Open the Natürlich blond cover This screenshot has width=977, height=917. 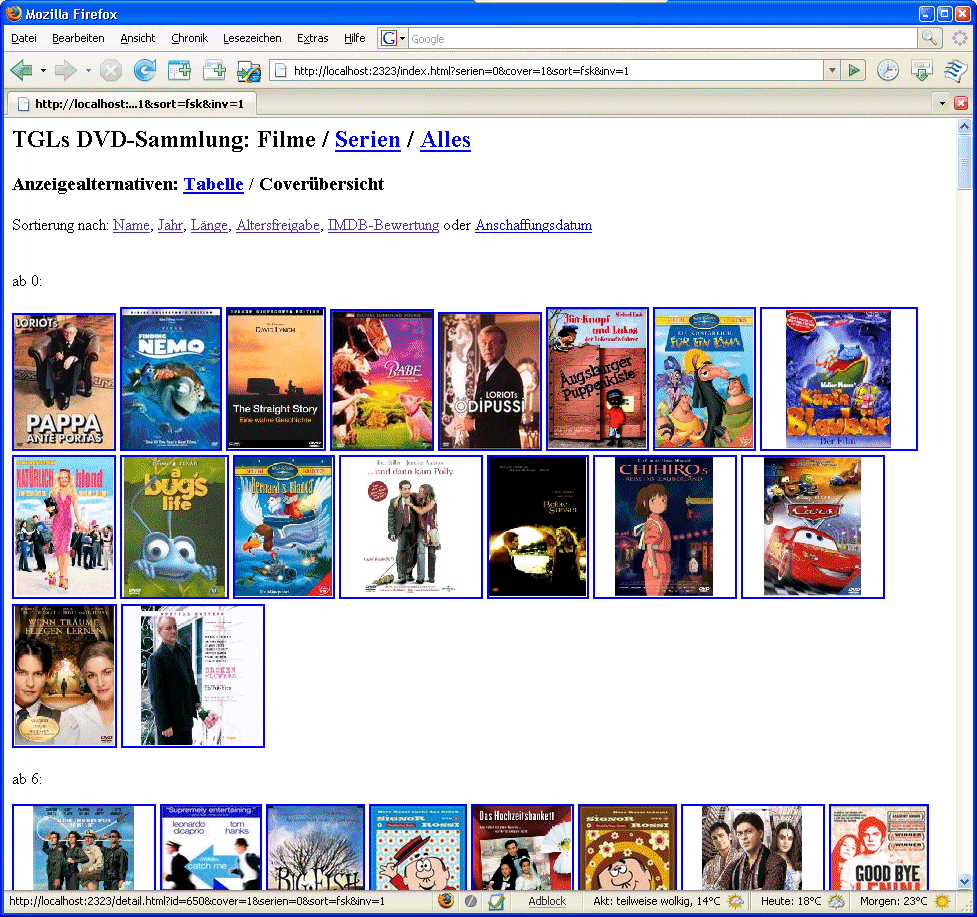coord(64,527)
